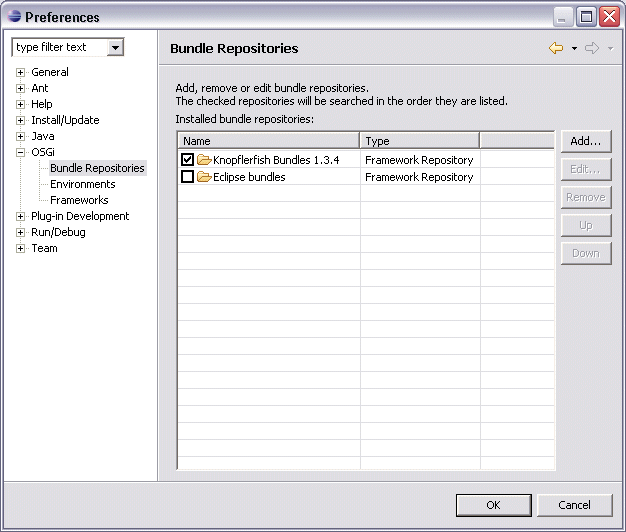Collapse the OSGi tree node
Viewport: 626px width, 532px height.
[x=20, y=152]
